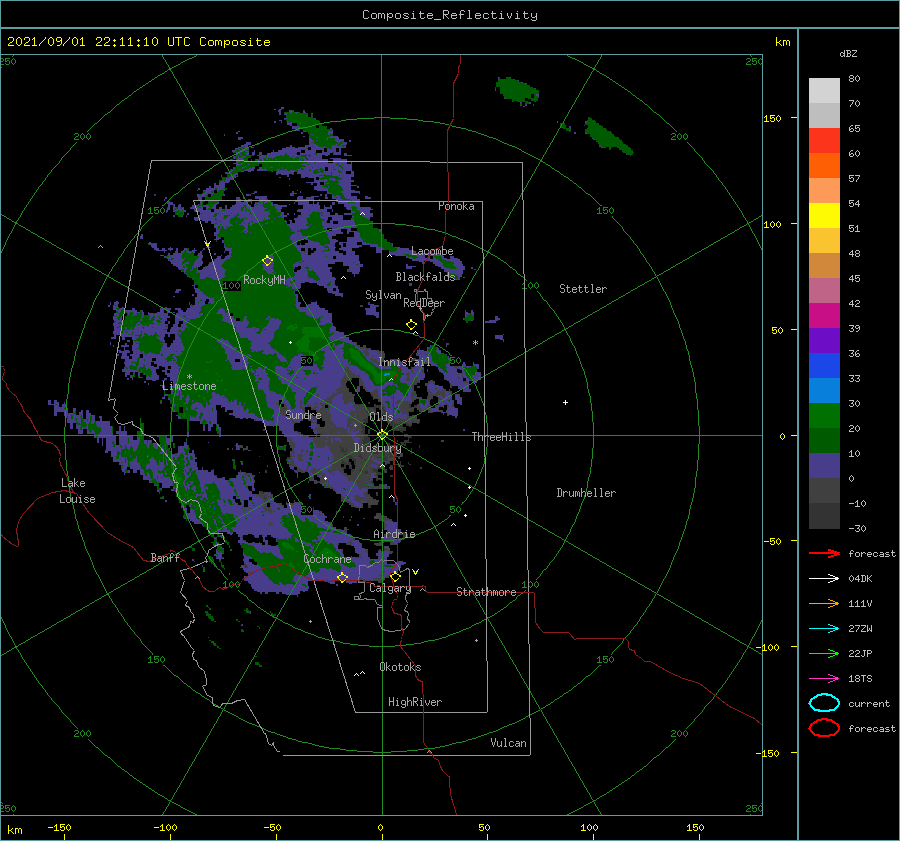Click the yellow diamond marker below Cochrane
The height and width of the screenshot is (841, 900).
[x=342, y=577]
